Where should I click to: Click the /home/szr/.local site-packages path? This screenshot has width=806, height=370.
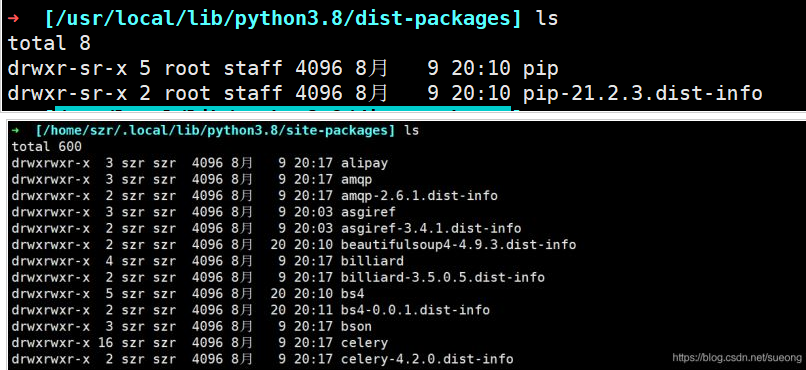pyautogui.click(x=215, y=131)
